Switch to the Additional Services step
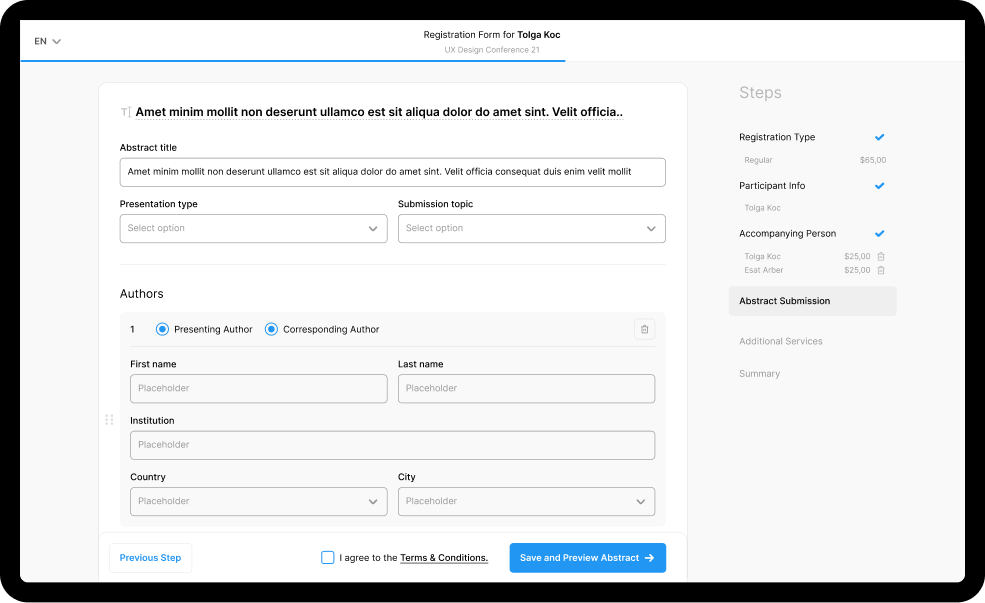985x603 pixels. 781,340
